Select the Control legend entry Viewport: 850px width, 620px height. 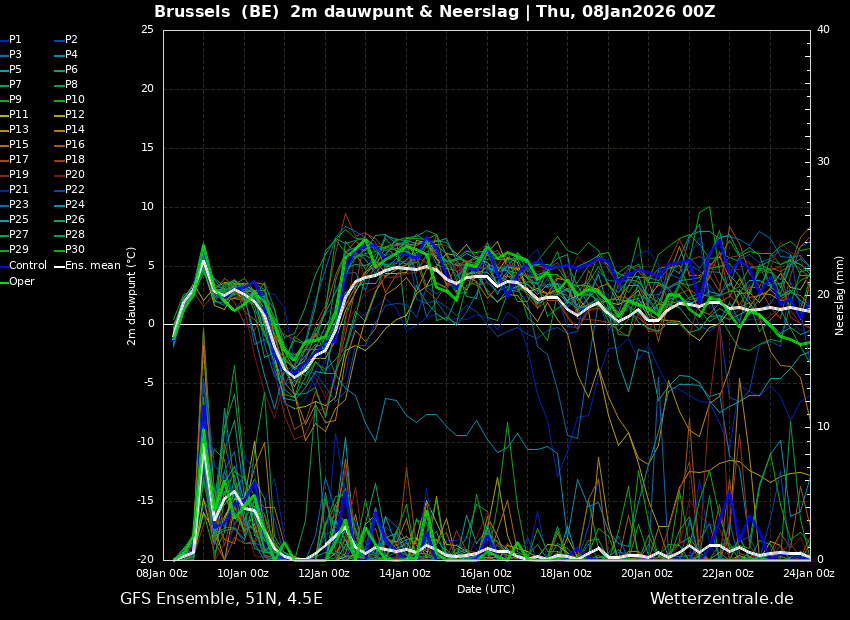[23, 266]
